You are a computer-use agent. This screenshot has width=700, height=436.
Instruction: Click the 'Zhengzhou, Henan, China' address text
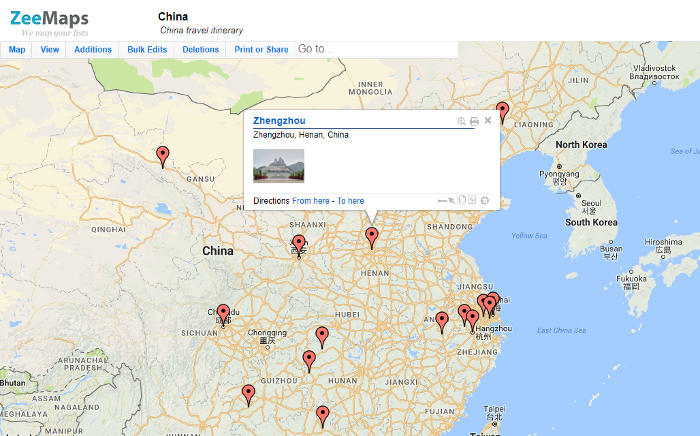click(x=300, y=135)
